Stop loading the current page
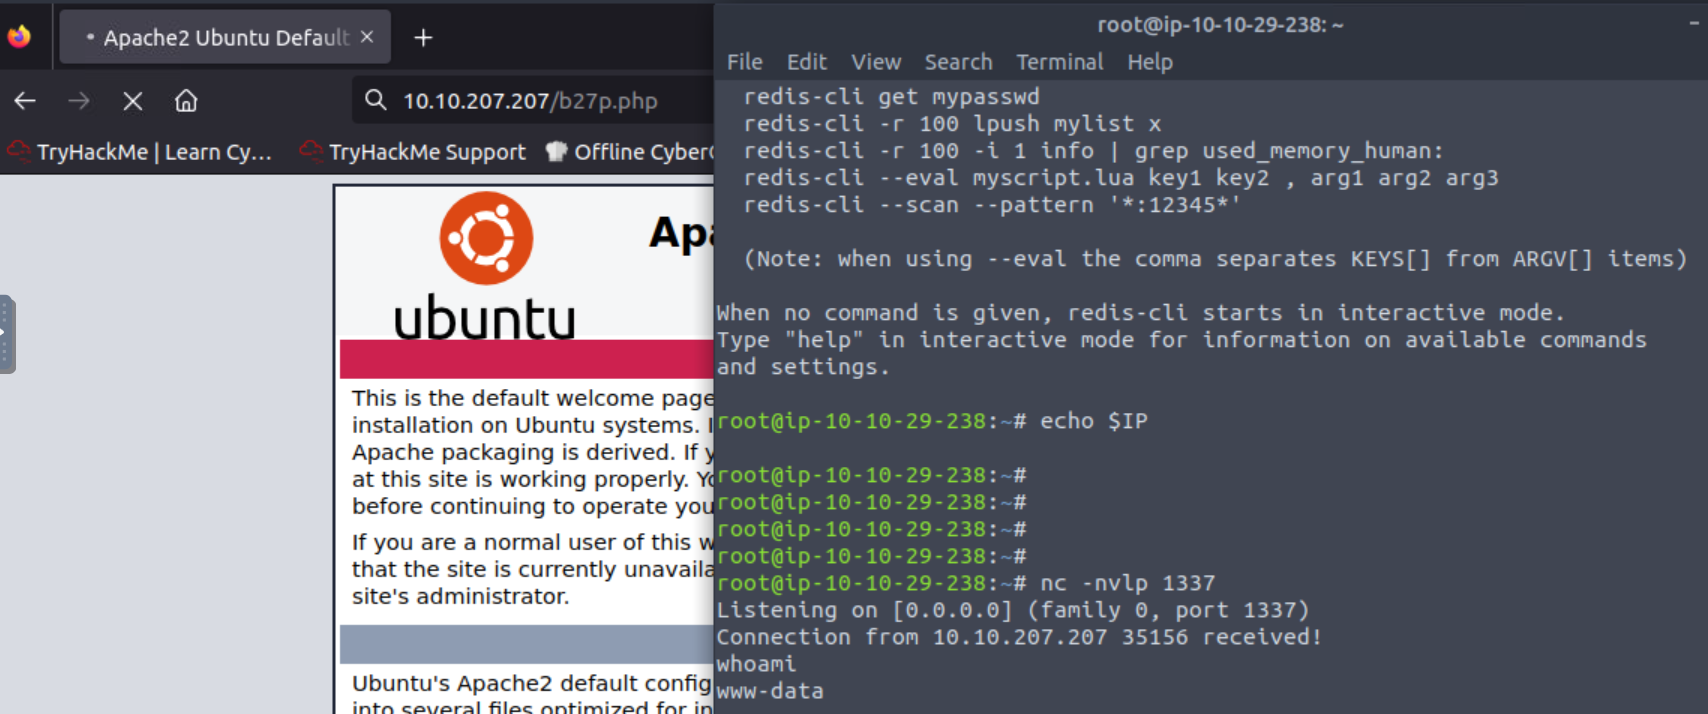The width and height of the screenshot is (1708, 714). [x=133, y=101]
